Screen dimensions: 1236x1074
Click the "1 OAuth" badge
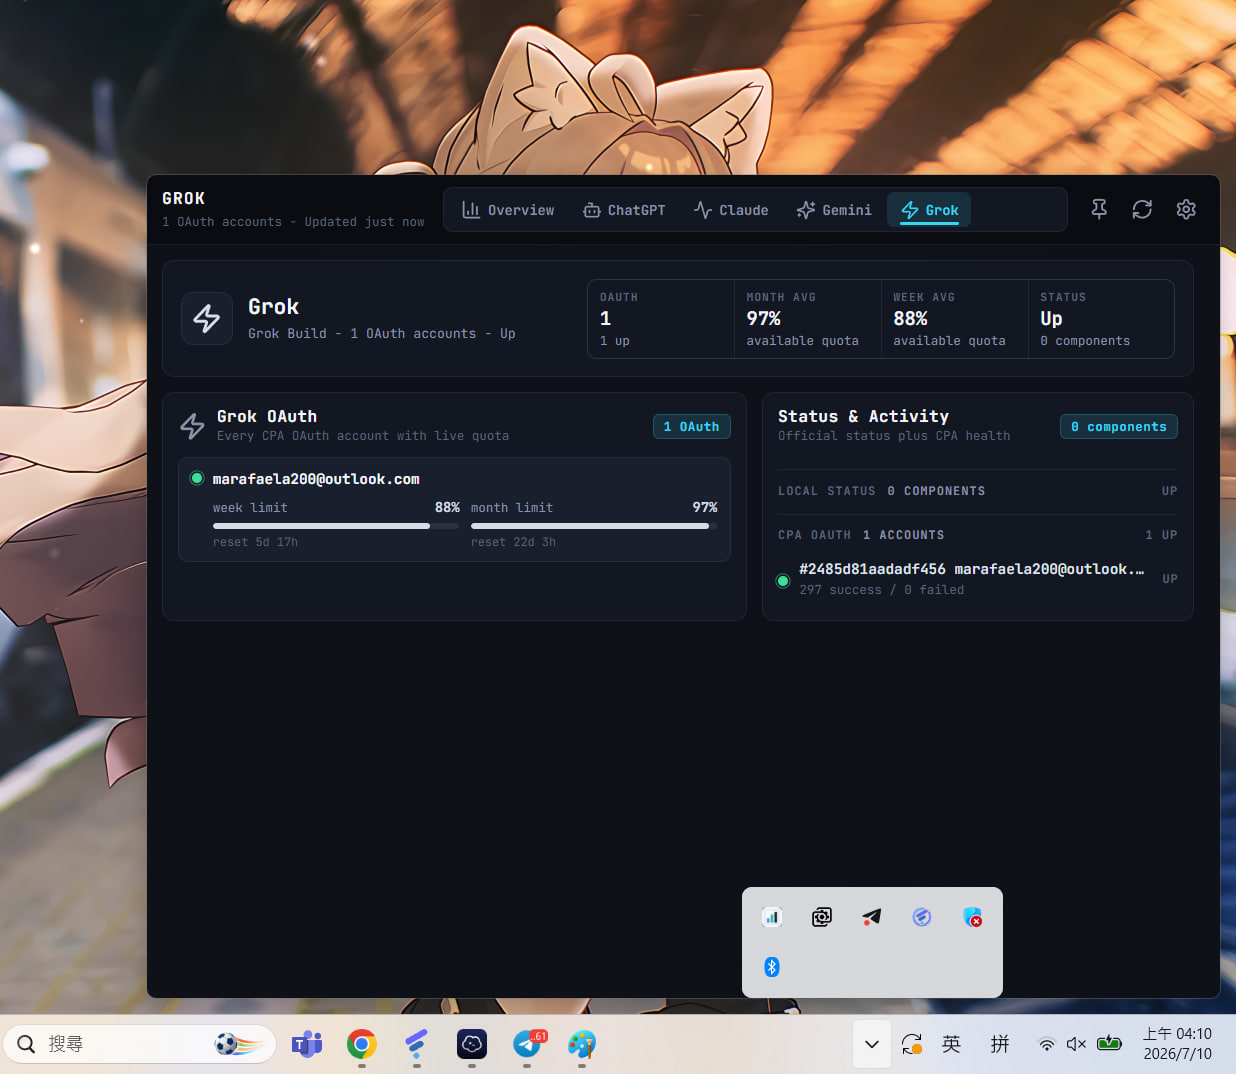[691, 427]
